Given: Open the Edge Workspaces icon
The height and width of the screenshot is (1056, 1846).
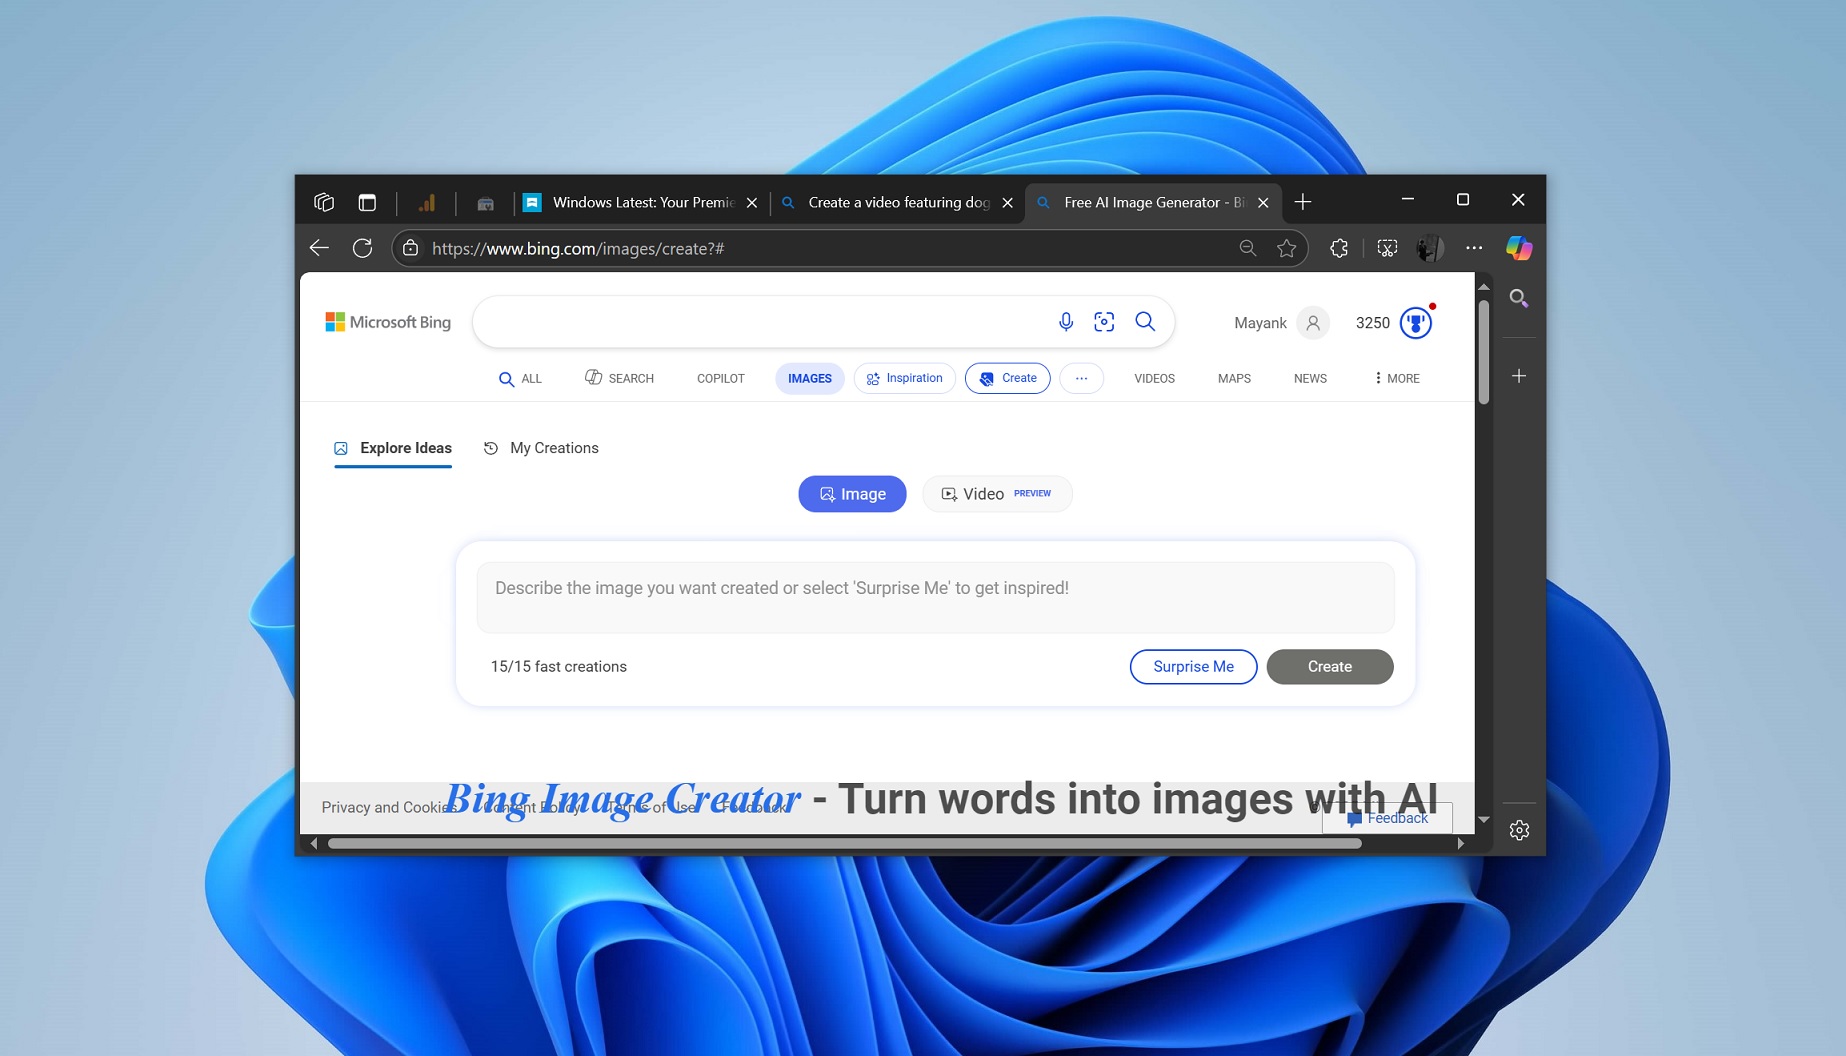Looking at the screenshot, I should pos(323,202).
